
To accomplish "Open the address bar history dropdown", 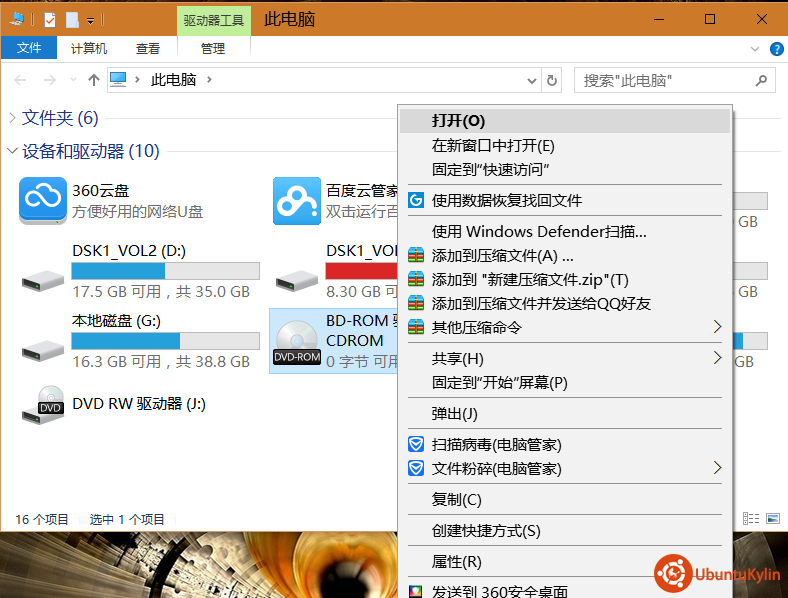I will point(530,80).
